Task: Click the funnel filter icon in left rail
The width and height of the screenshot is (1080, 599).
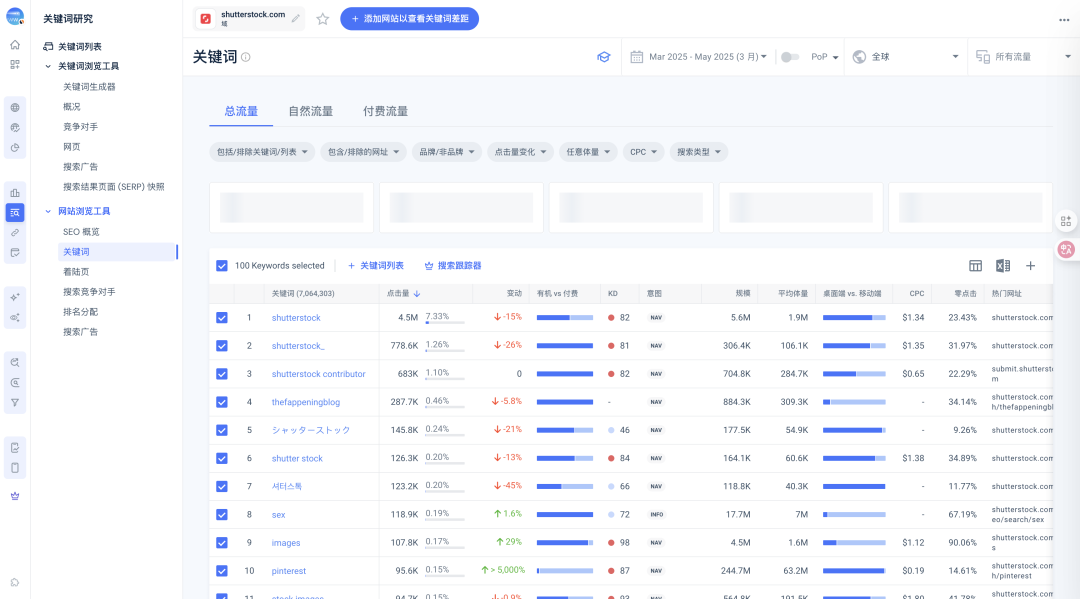Action: 14,403
